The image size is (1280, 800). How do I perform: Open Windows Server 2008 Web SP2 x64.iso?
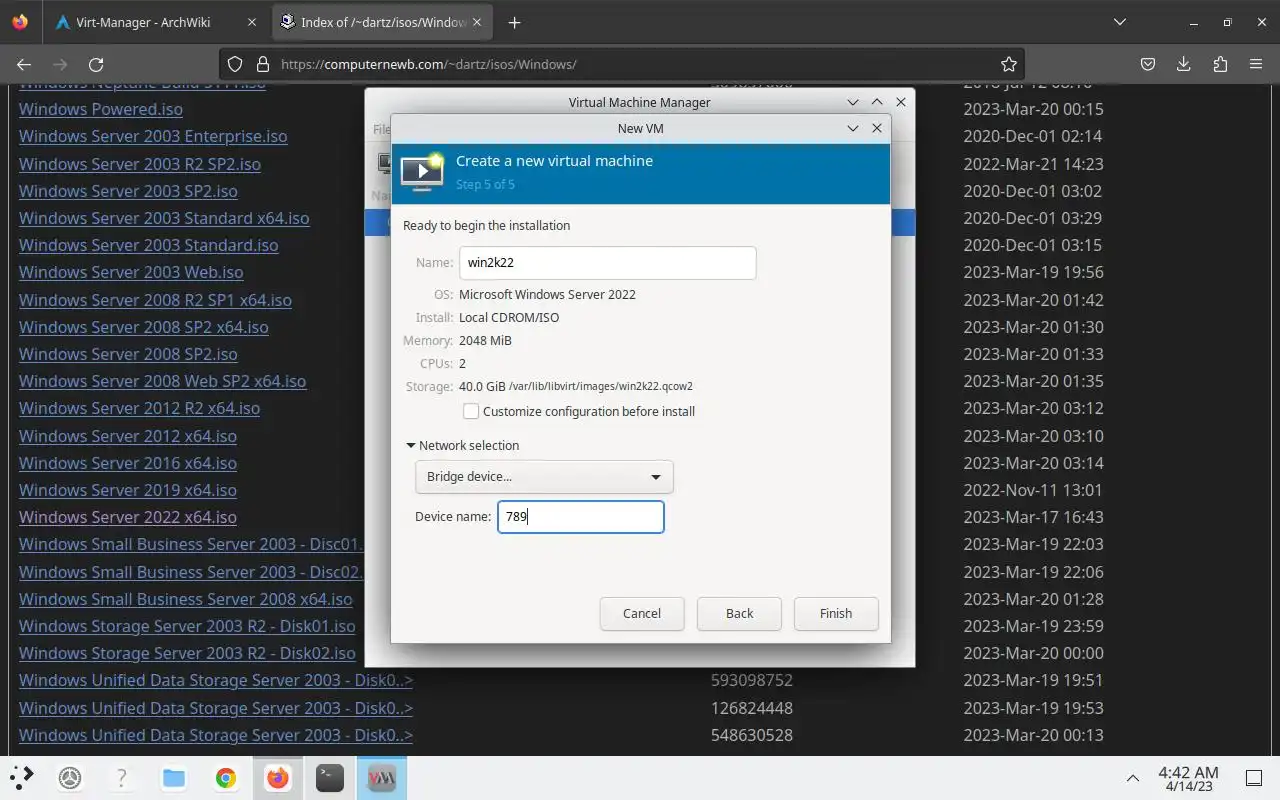[x=162, y=381]
